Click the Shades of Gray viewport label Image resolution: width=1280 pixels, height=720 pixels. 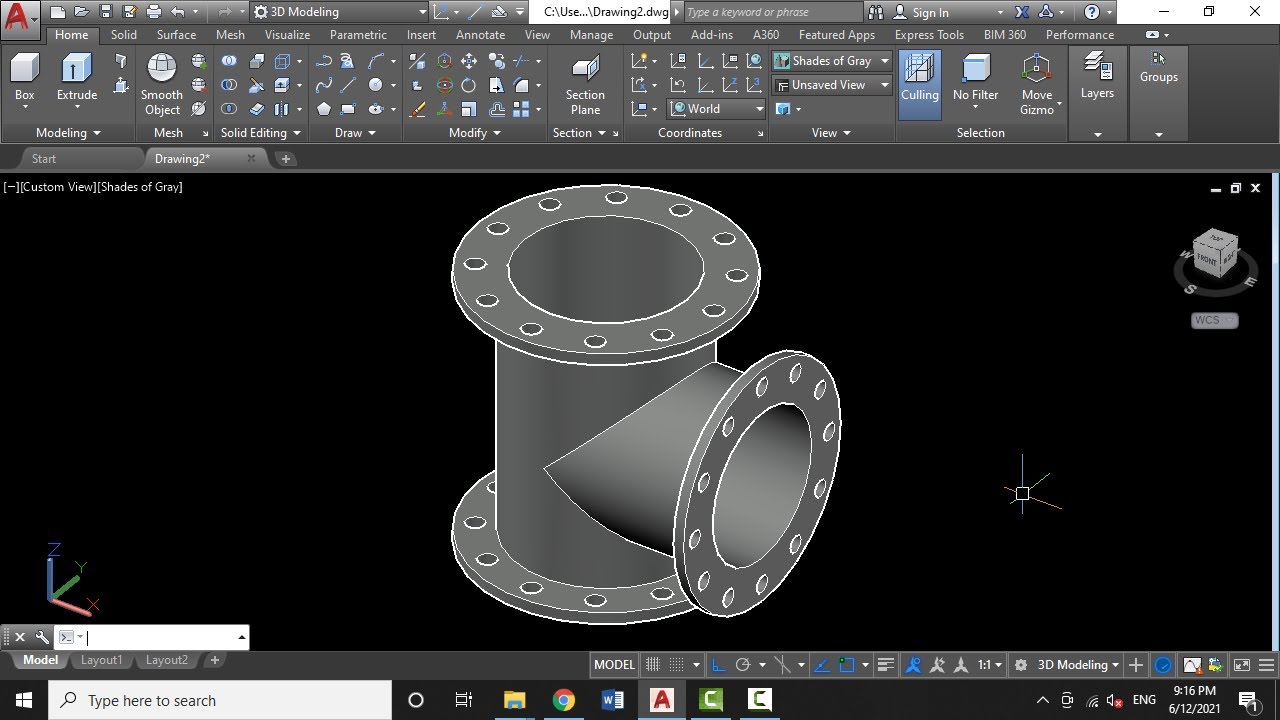click(x=140, y=187)
